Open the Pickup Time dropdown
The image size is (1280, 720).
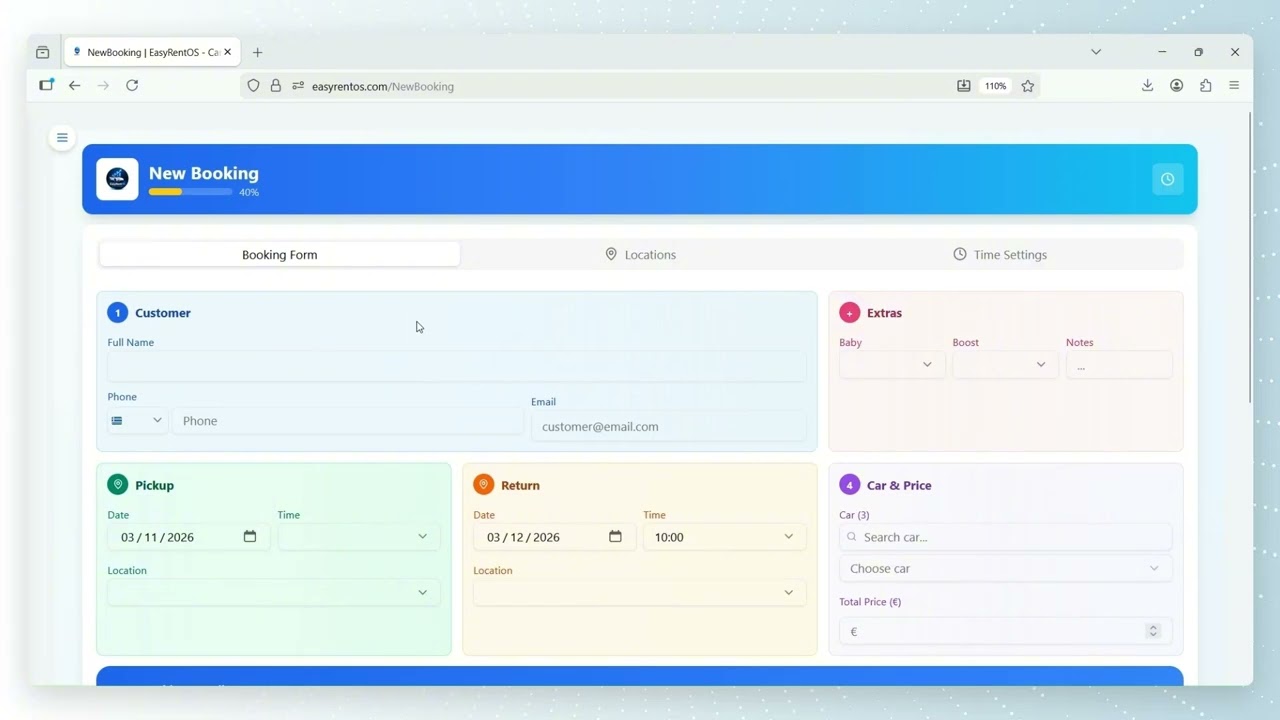(359, 537)
